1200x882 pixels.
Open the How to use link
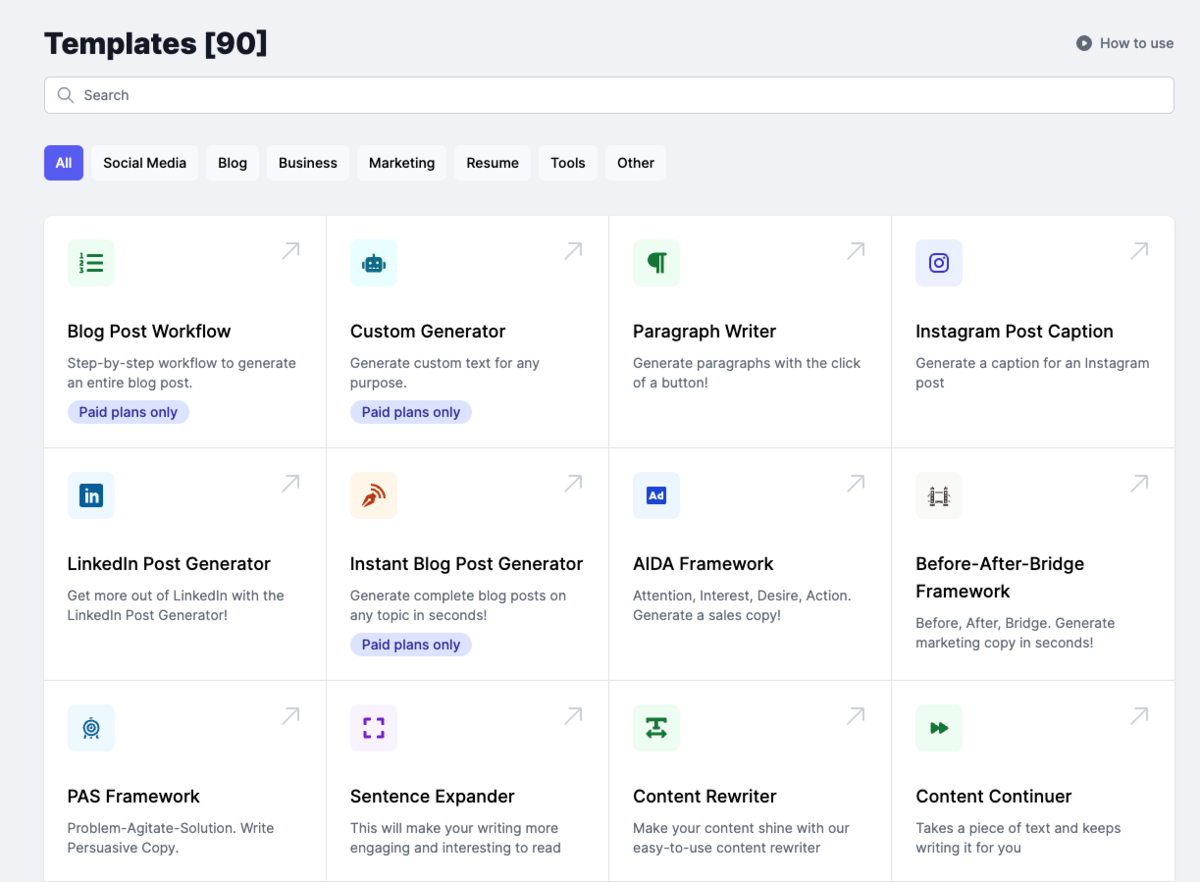click(1125, 43)
